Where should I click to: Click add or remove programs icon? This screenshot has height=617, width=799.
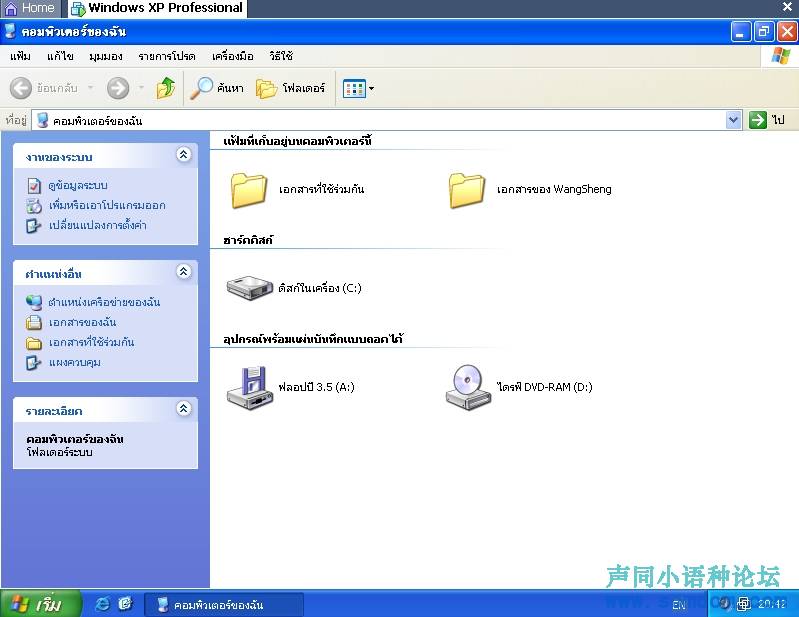click(34, 205)
